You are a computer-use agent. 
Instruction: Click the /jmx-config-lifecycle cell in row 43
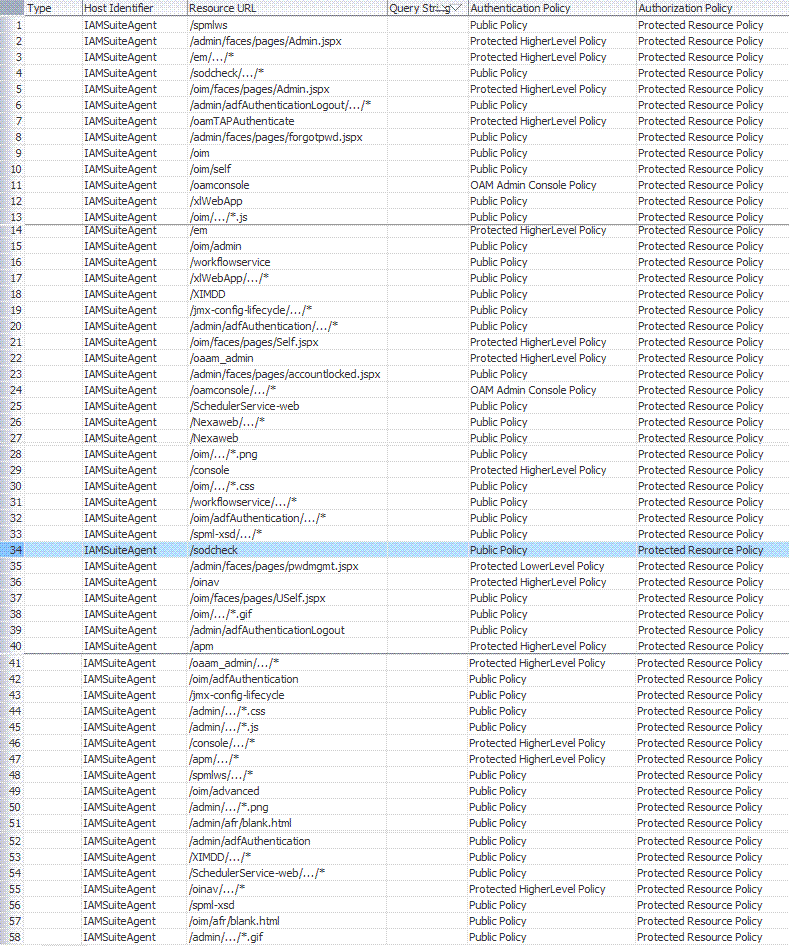point(287,695)
